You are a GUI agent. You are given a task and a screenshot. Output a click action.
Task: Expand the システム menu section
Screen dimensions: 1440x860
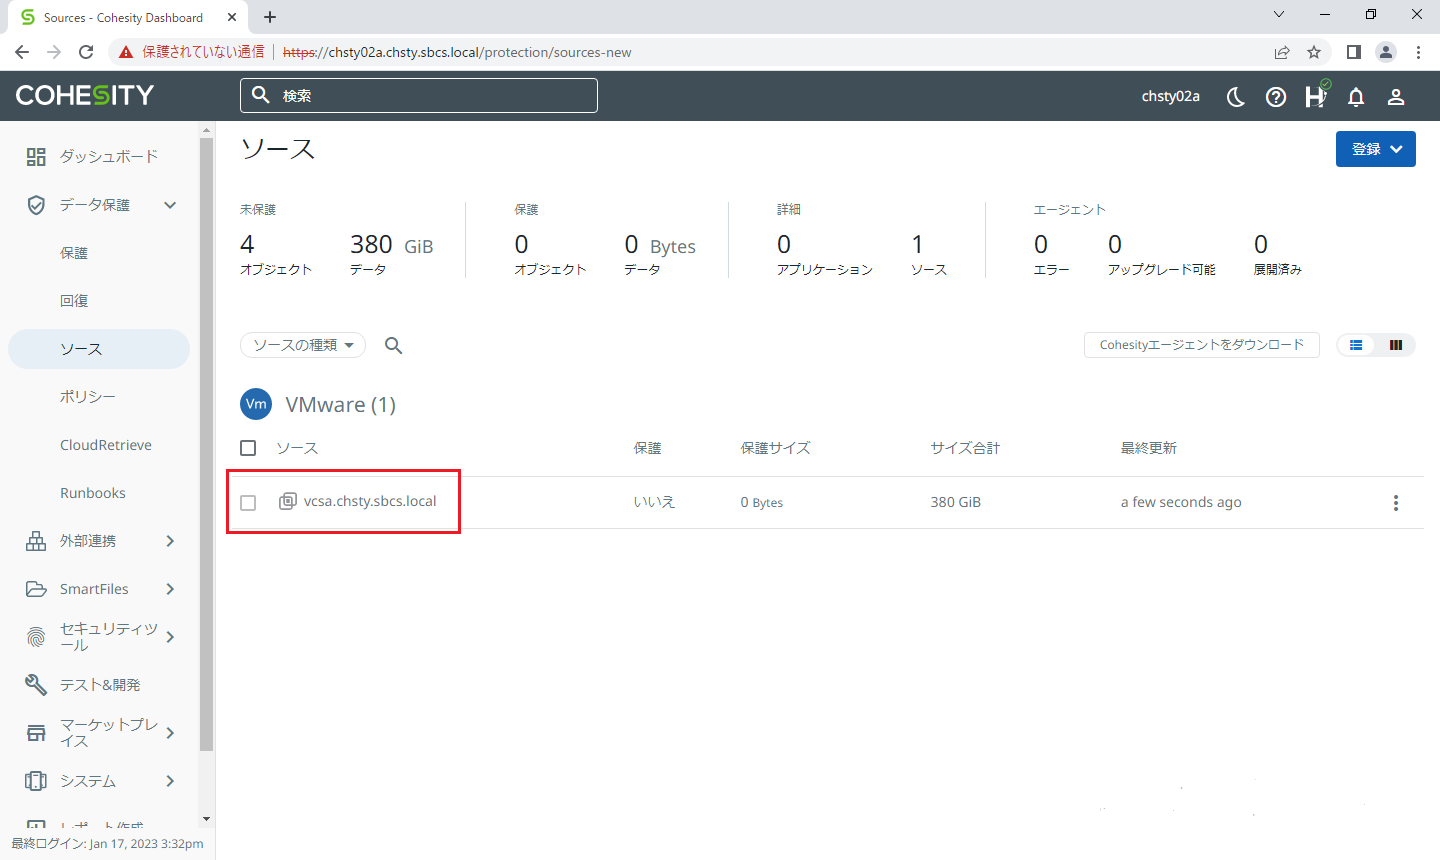point(170,781)
